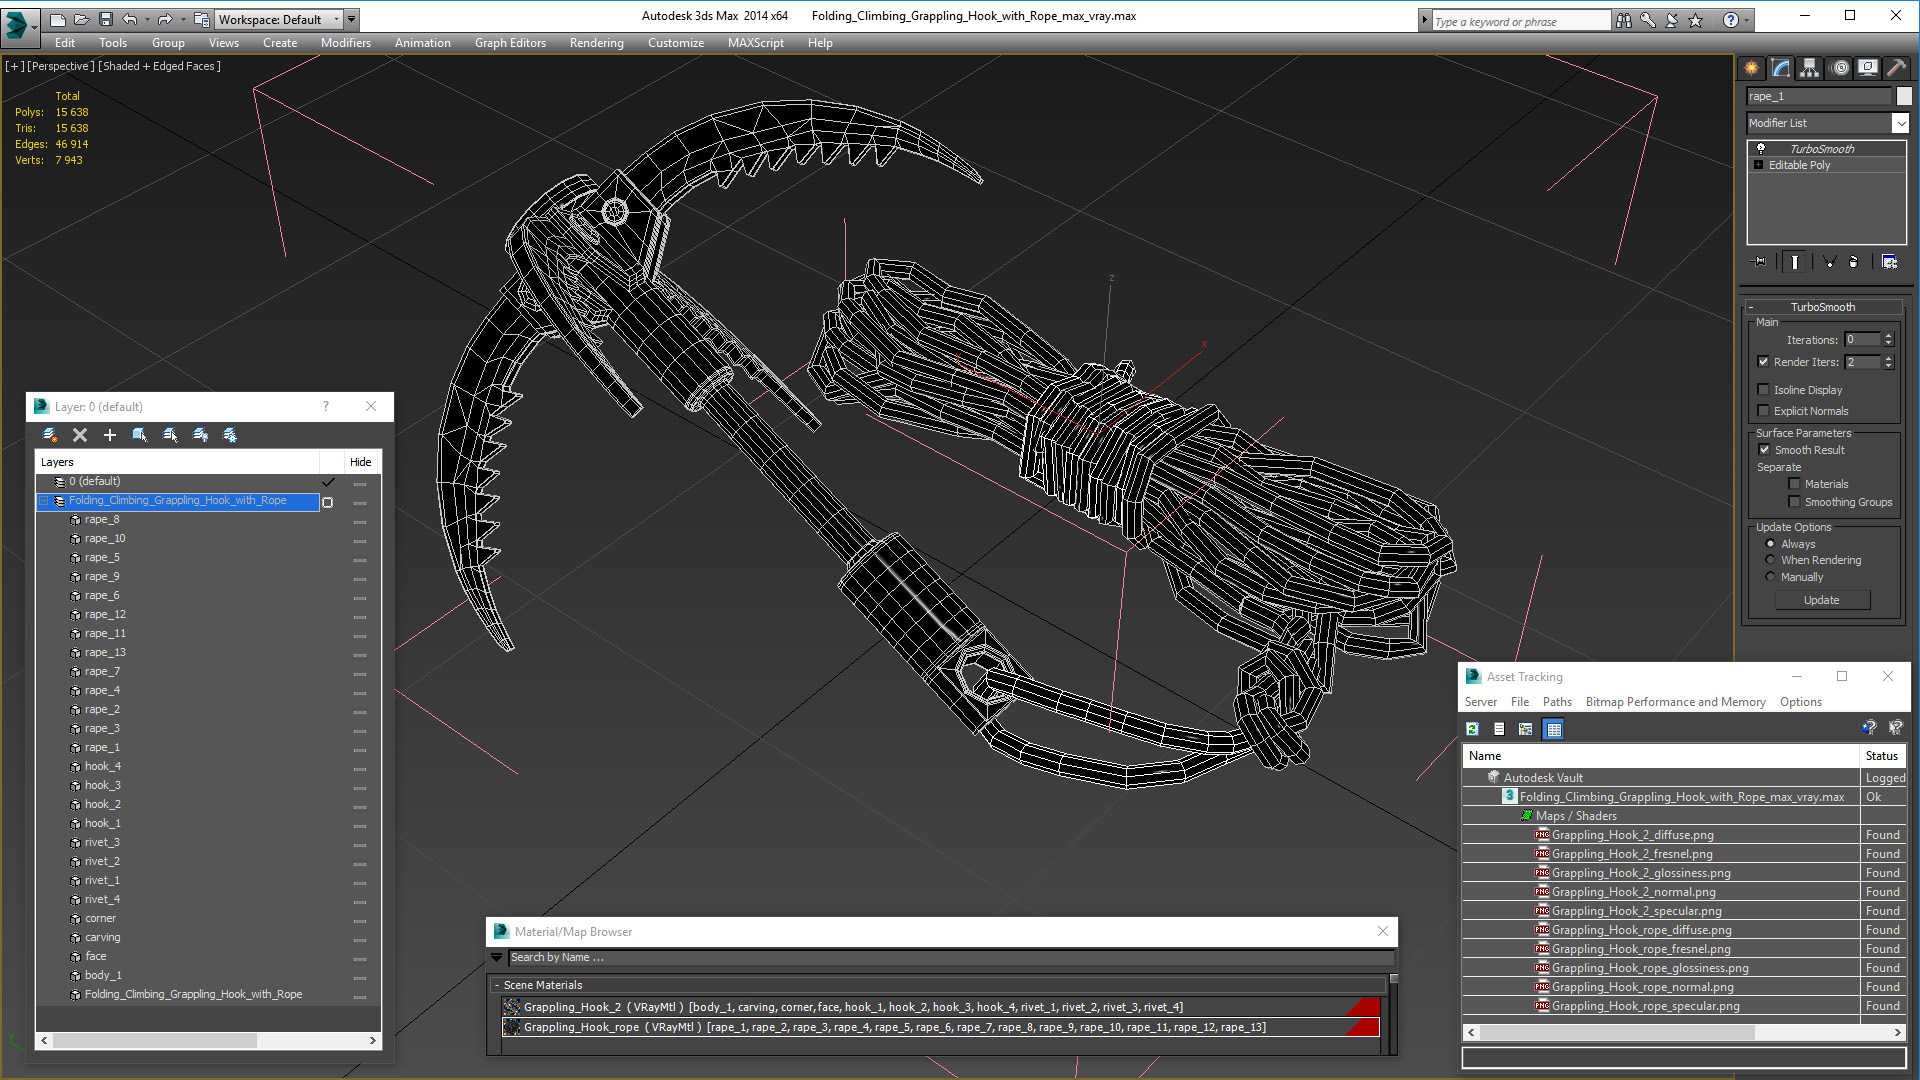Screen dimensions: 1920x1080
Task: Open the Utilities hammer panel tab
Action: click(1896, 68)
